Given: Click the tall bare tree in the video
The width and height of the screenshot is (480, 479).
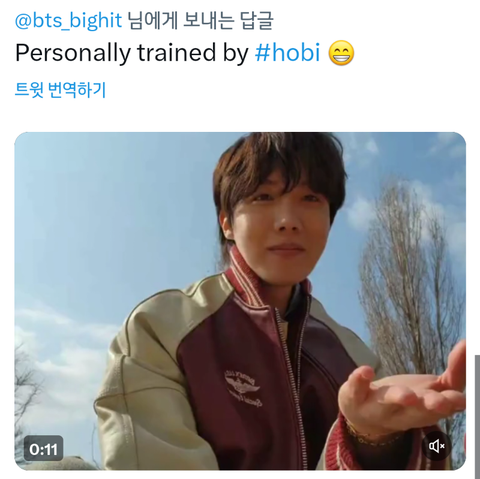Looking at the screenshot, I should [413, 283].
